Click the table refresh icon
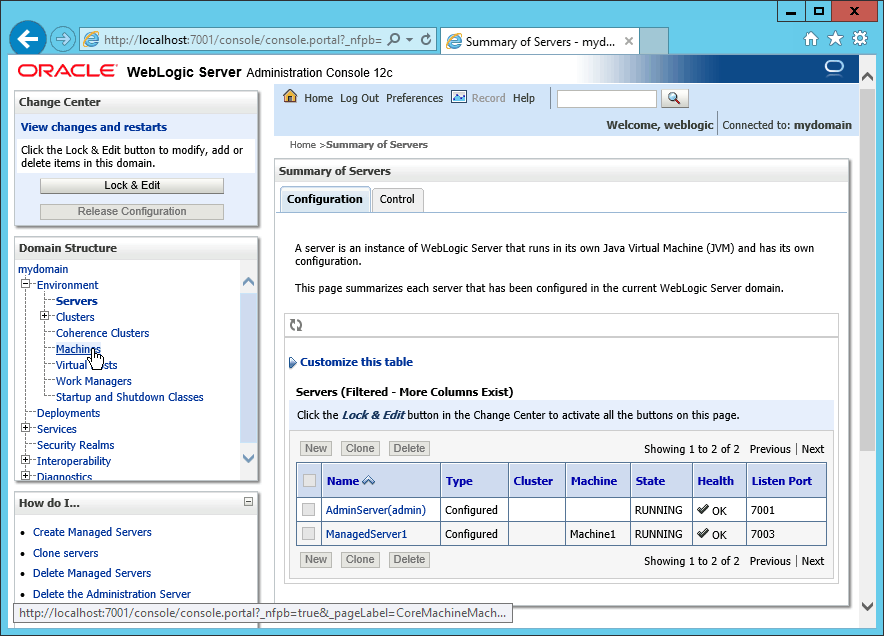Viewport: 884px width, 636px height. (x=296, y=325)
